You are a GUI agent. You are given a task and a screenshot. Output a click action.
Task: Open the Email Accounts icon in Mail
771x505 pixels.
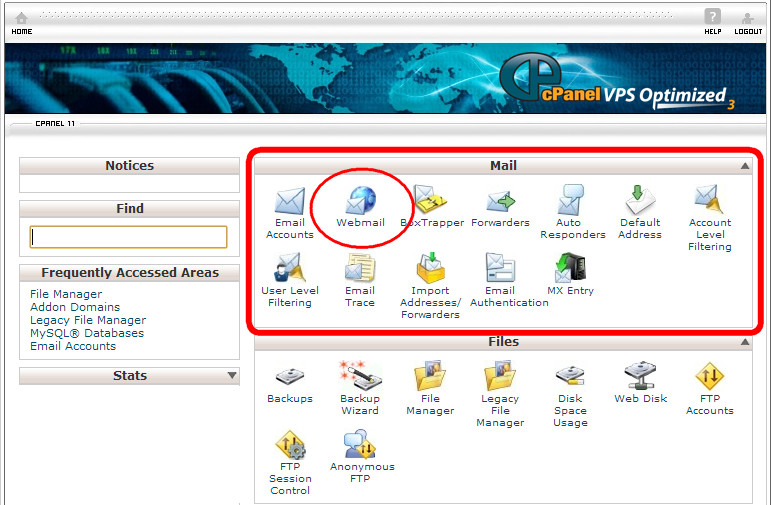click(290, 201)
